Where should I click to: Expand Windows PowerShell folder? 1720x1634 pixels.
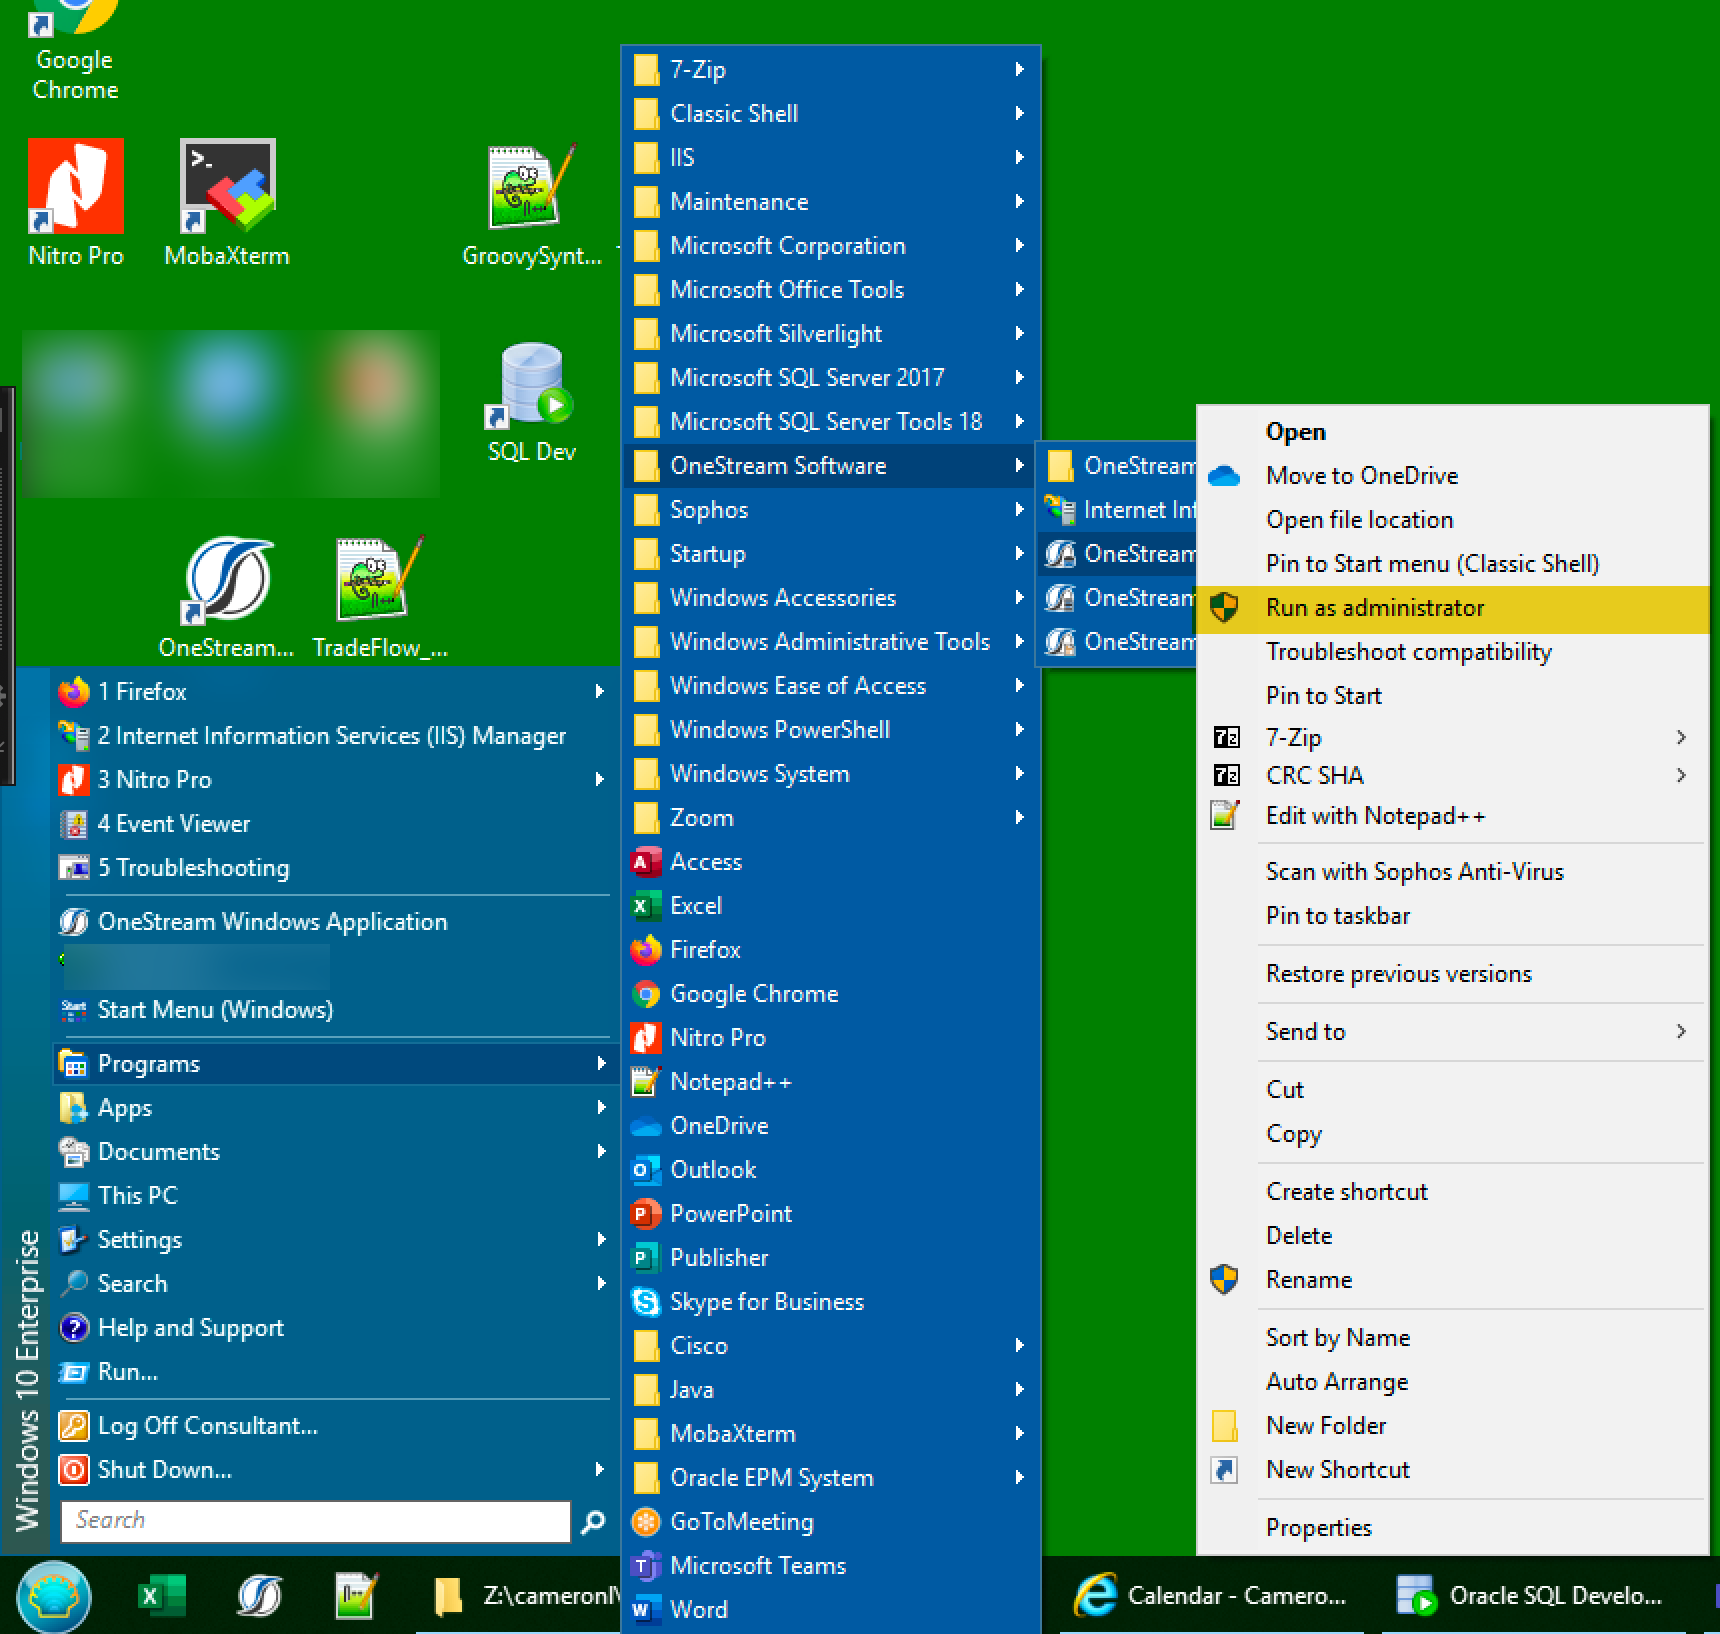point(831,730)
